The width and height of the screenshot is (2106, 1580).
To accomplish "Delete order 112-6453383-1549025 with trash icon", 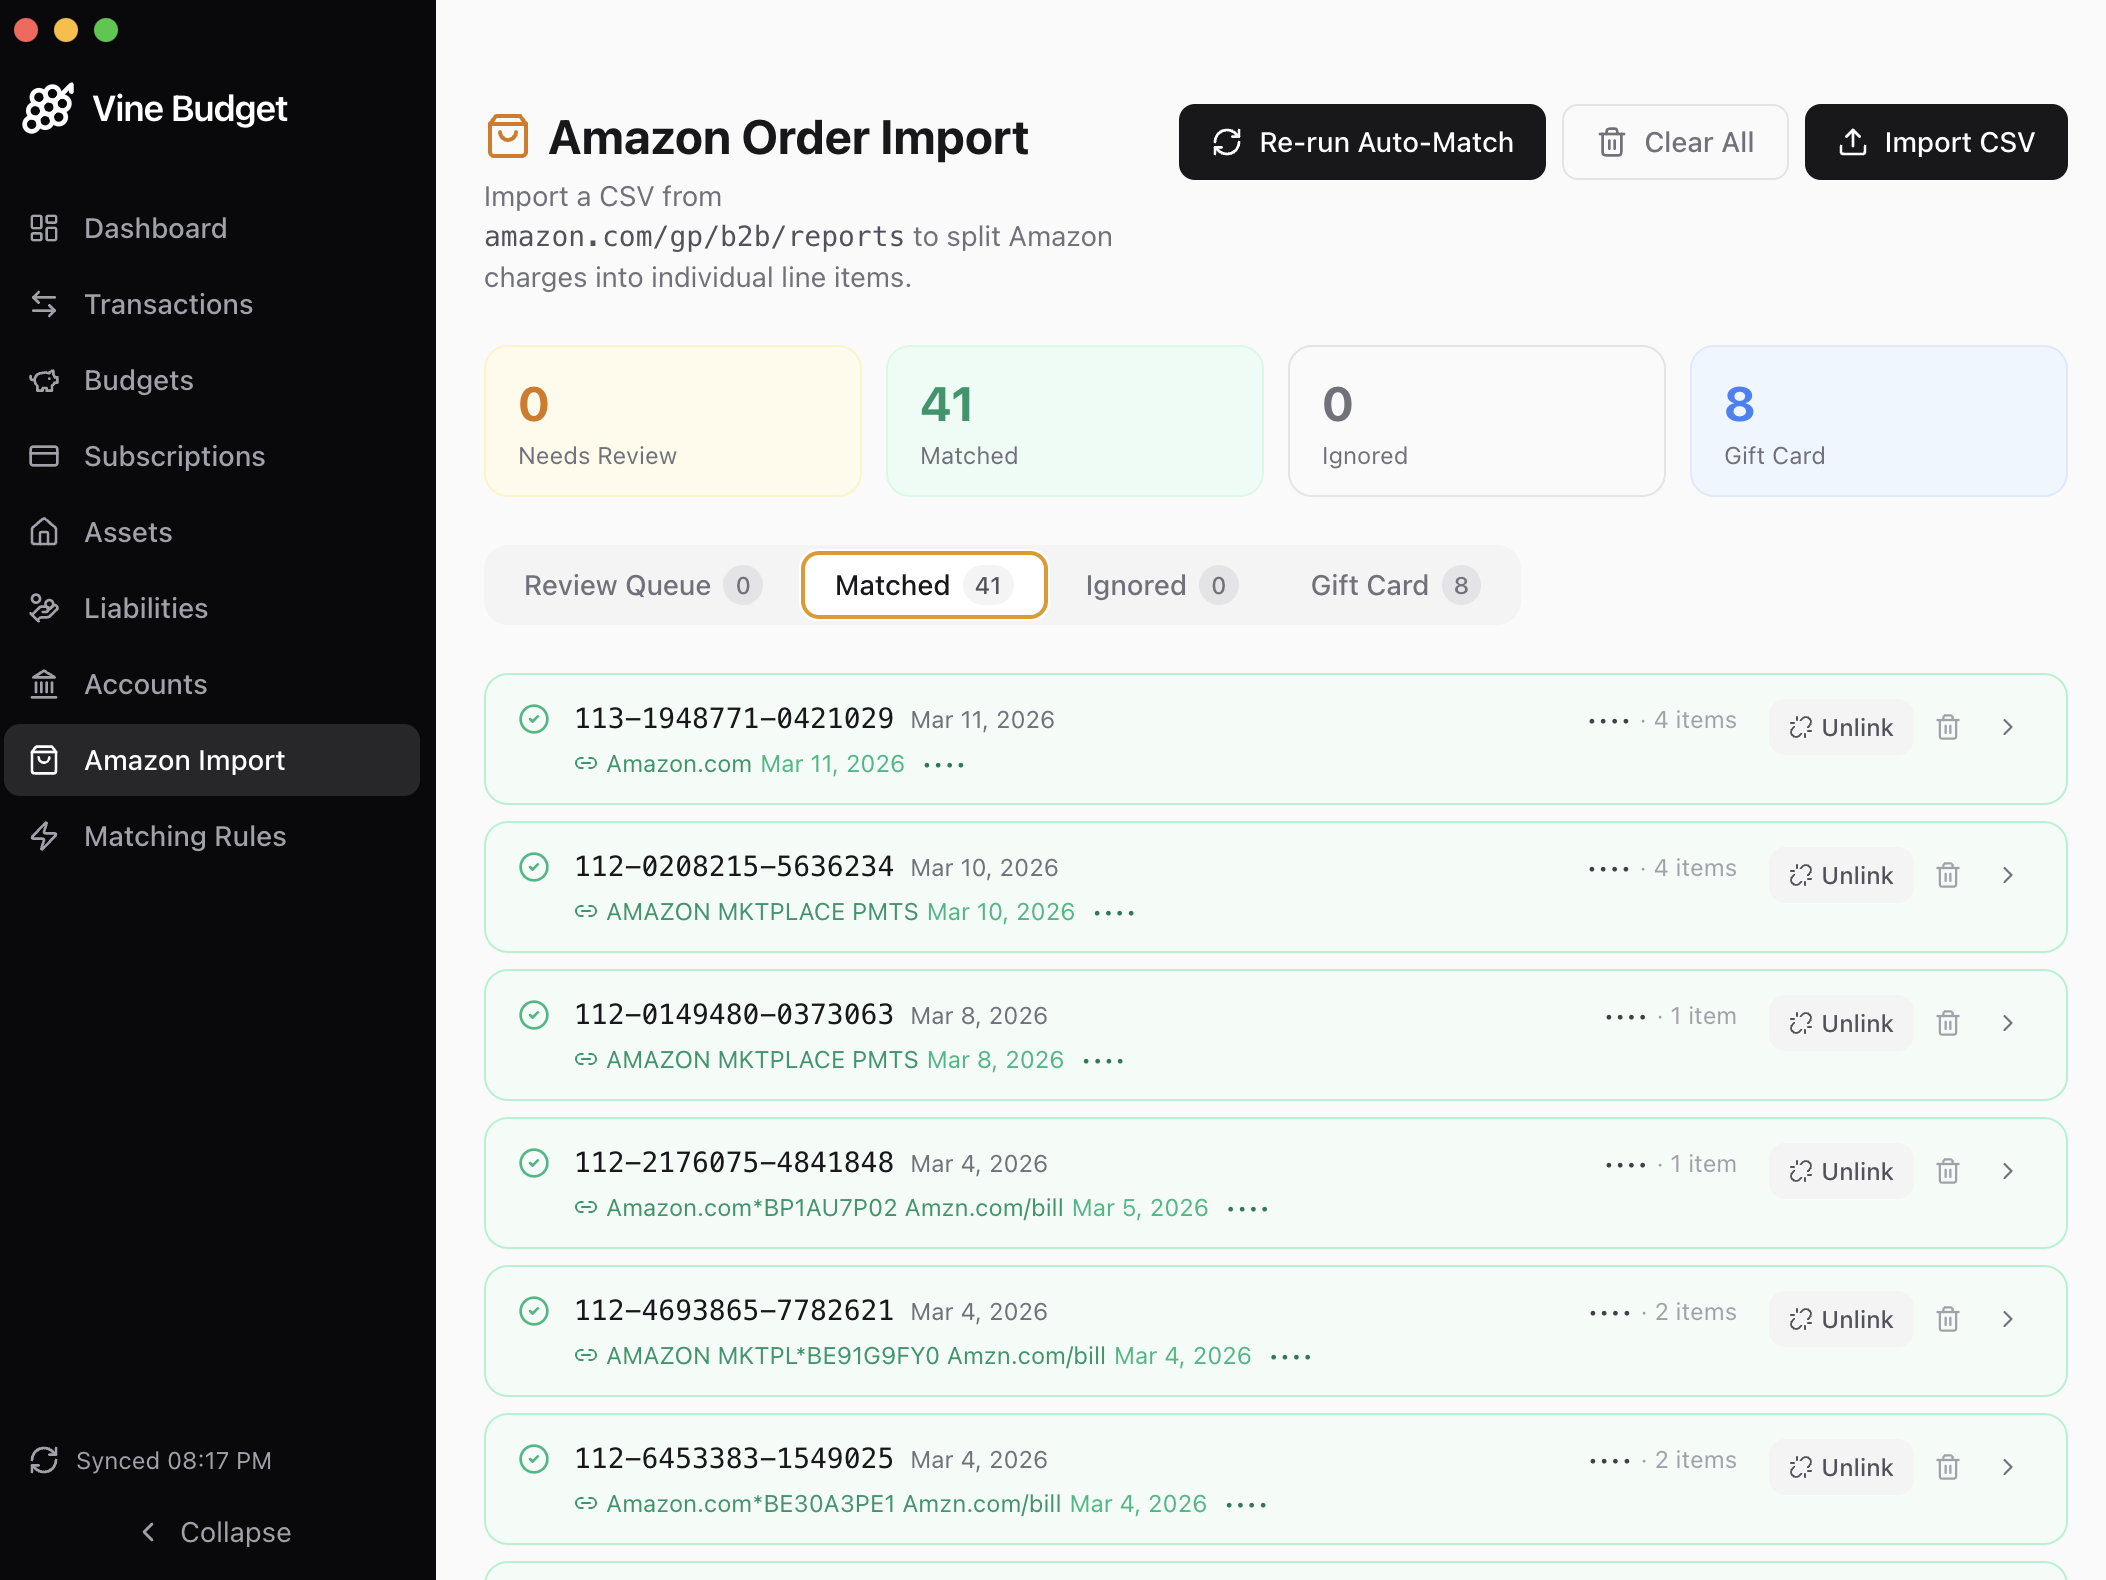I will click(x=1948, y=1467).
